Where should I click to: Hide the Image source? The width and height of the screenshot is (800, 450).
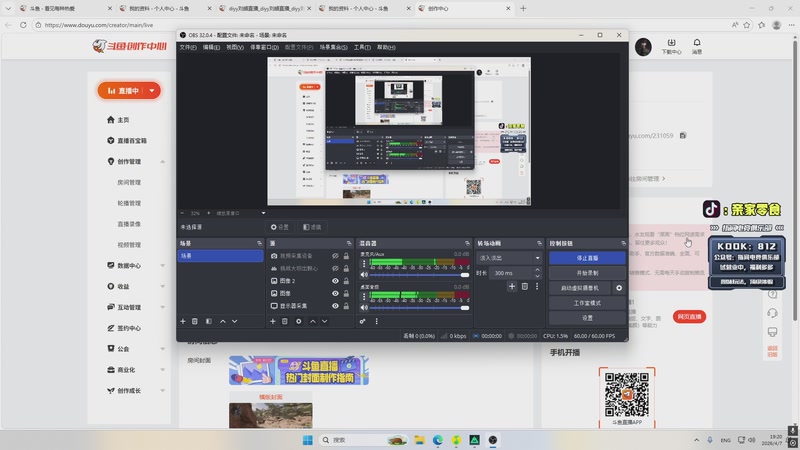tap(335, 293)
